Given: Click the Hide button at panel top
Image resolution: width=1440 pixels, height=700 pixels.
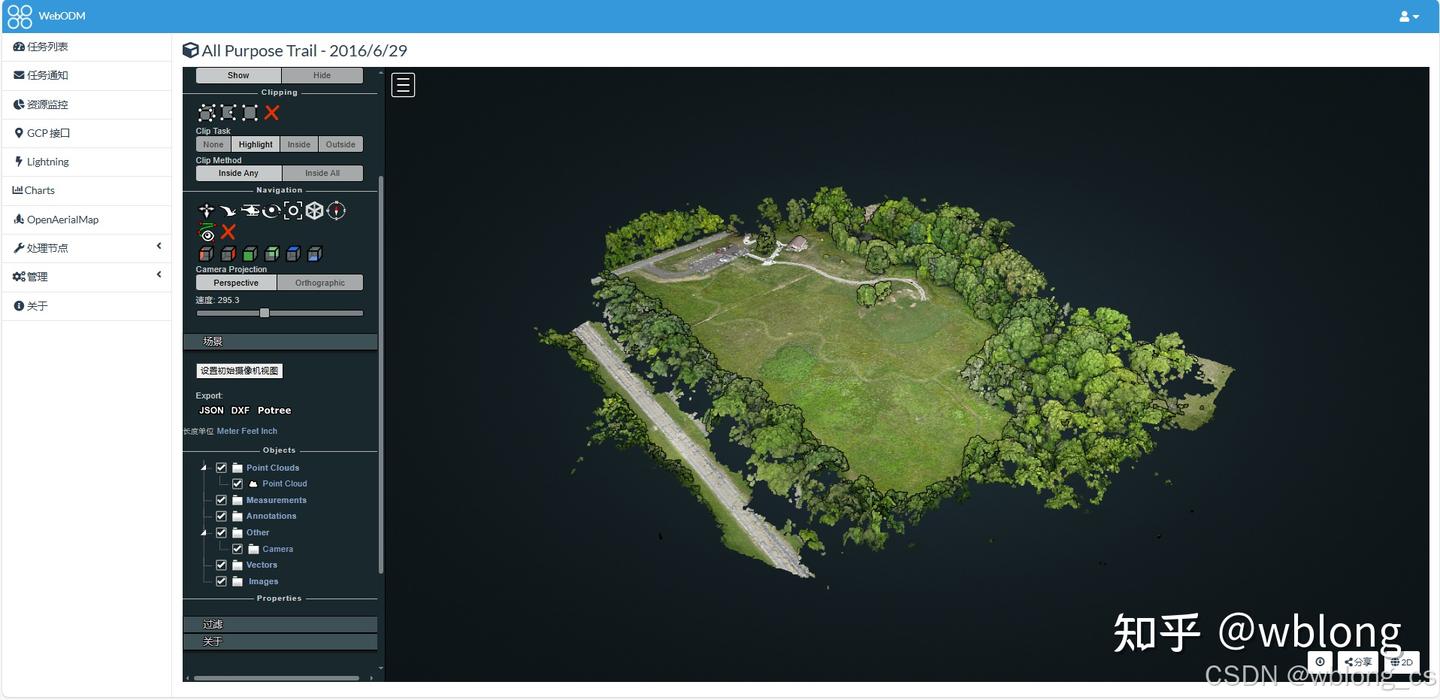Looking at the screenshot, I should point(321,75).
